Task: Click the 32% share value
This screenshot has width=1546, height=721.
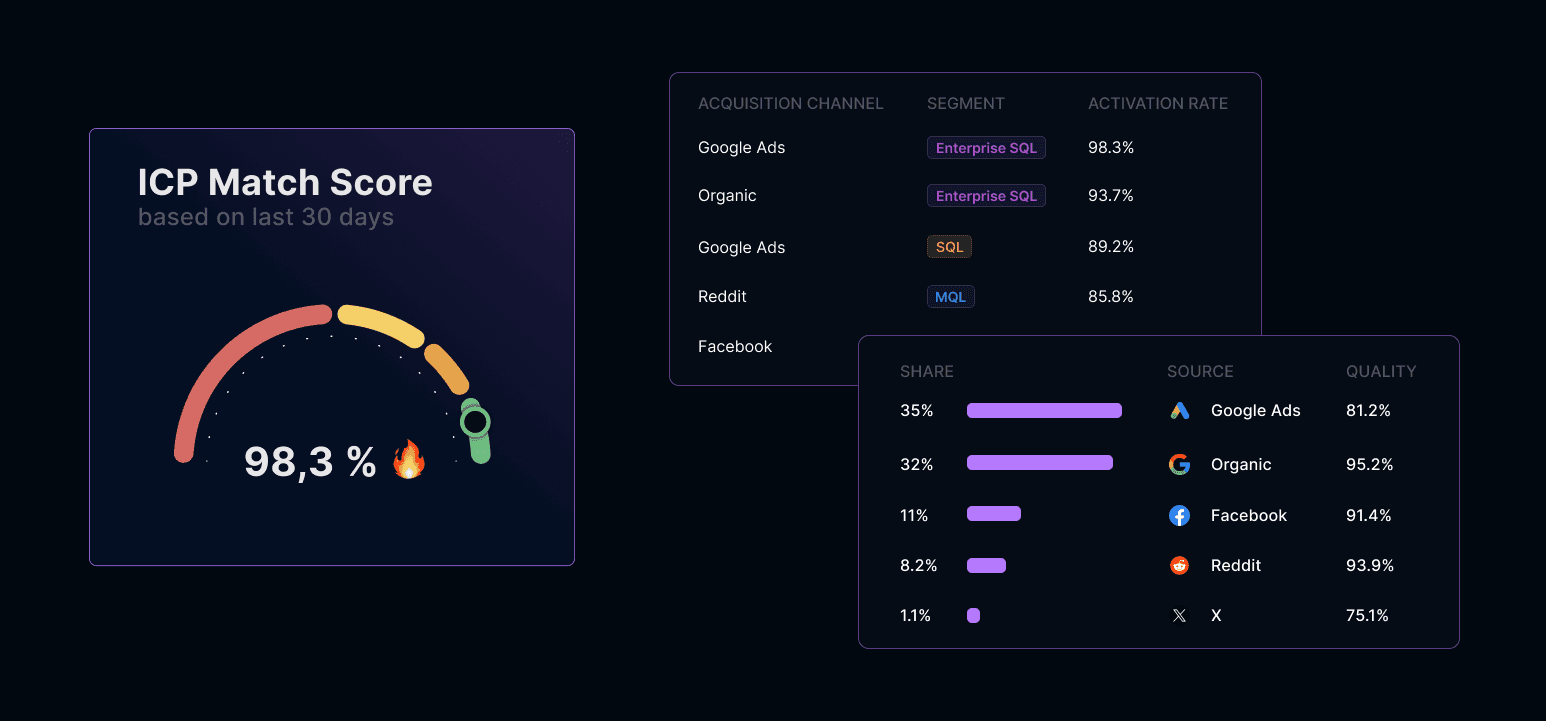Action: click(x=917, y=465)
